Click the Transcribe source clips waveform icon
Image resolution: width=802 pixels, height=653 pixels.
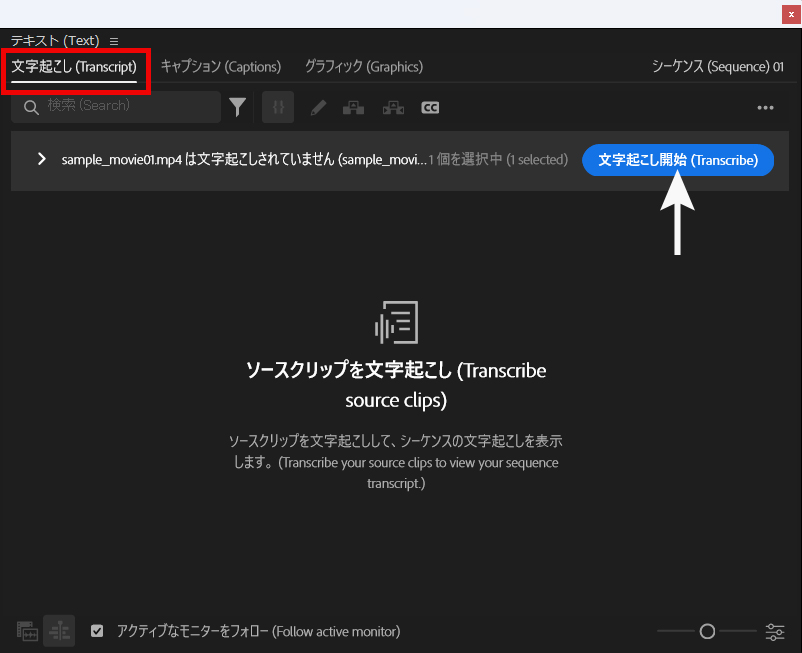[396, 323]
